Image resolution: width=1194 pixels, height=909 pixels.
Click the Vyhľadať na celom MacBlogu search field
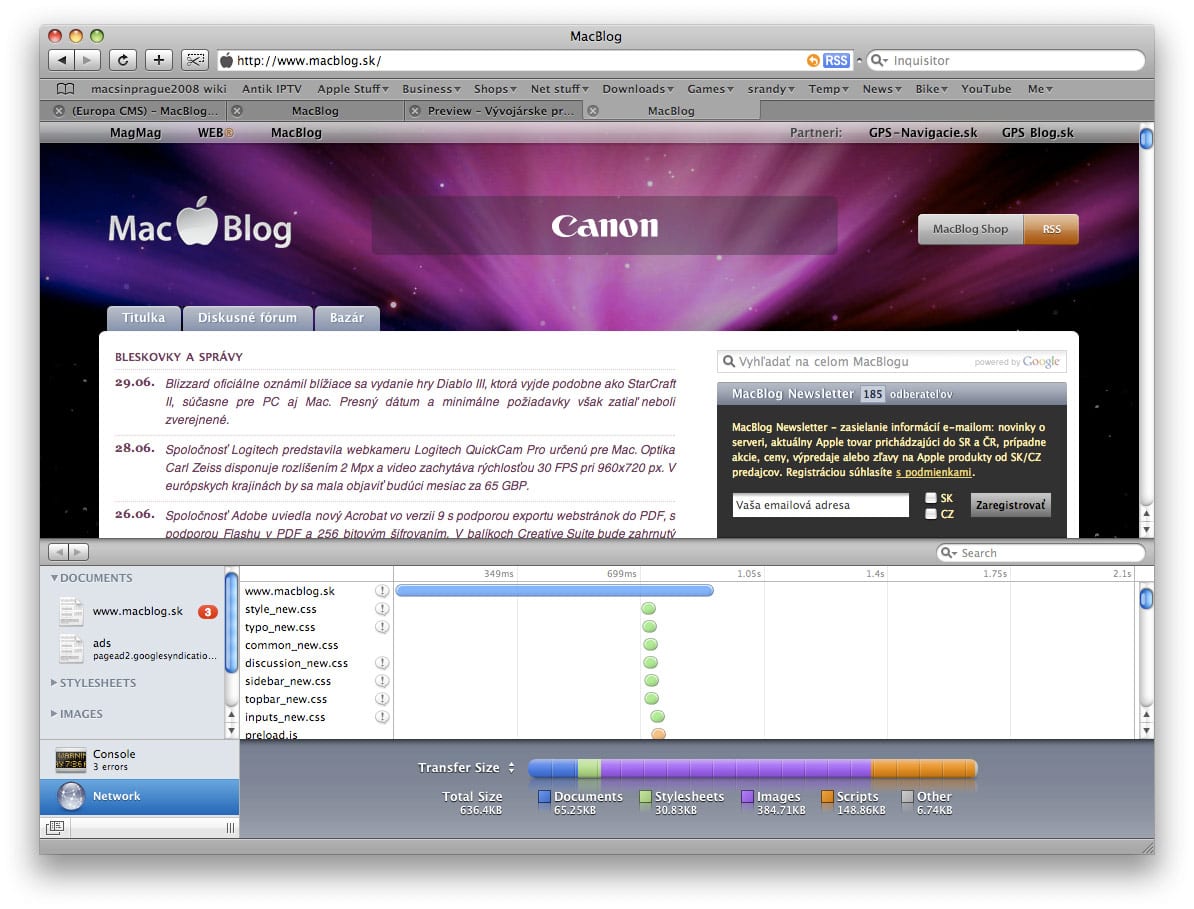pyautogui.click(x=891, y=362)
